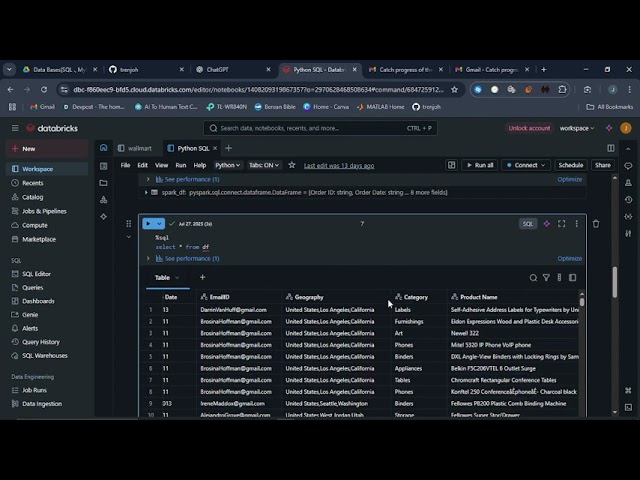640x480 pixels.
Task: Open Query History in the sidebar
Action: pos(47,342)
